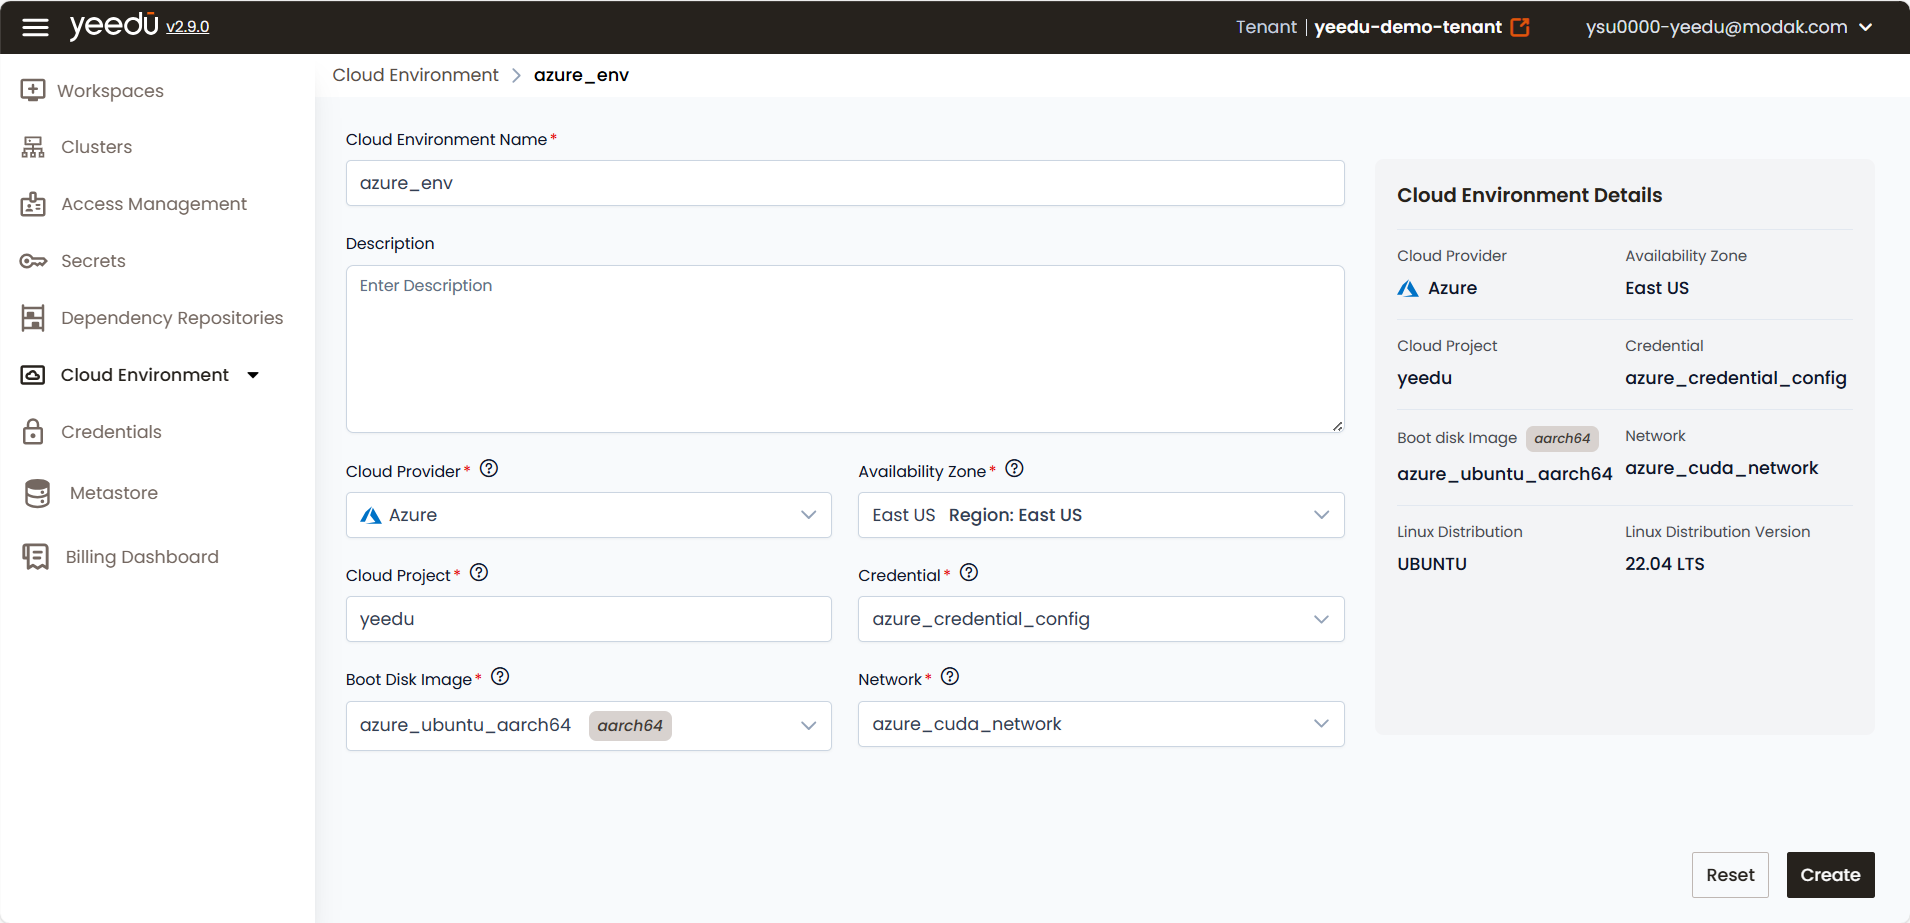This screenshot has width=1910, height=923.
Task: Show help for Network field
Action: (950, 676)
